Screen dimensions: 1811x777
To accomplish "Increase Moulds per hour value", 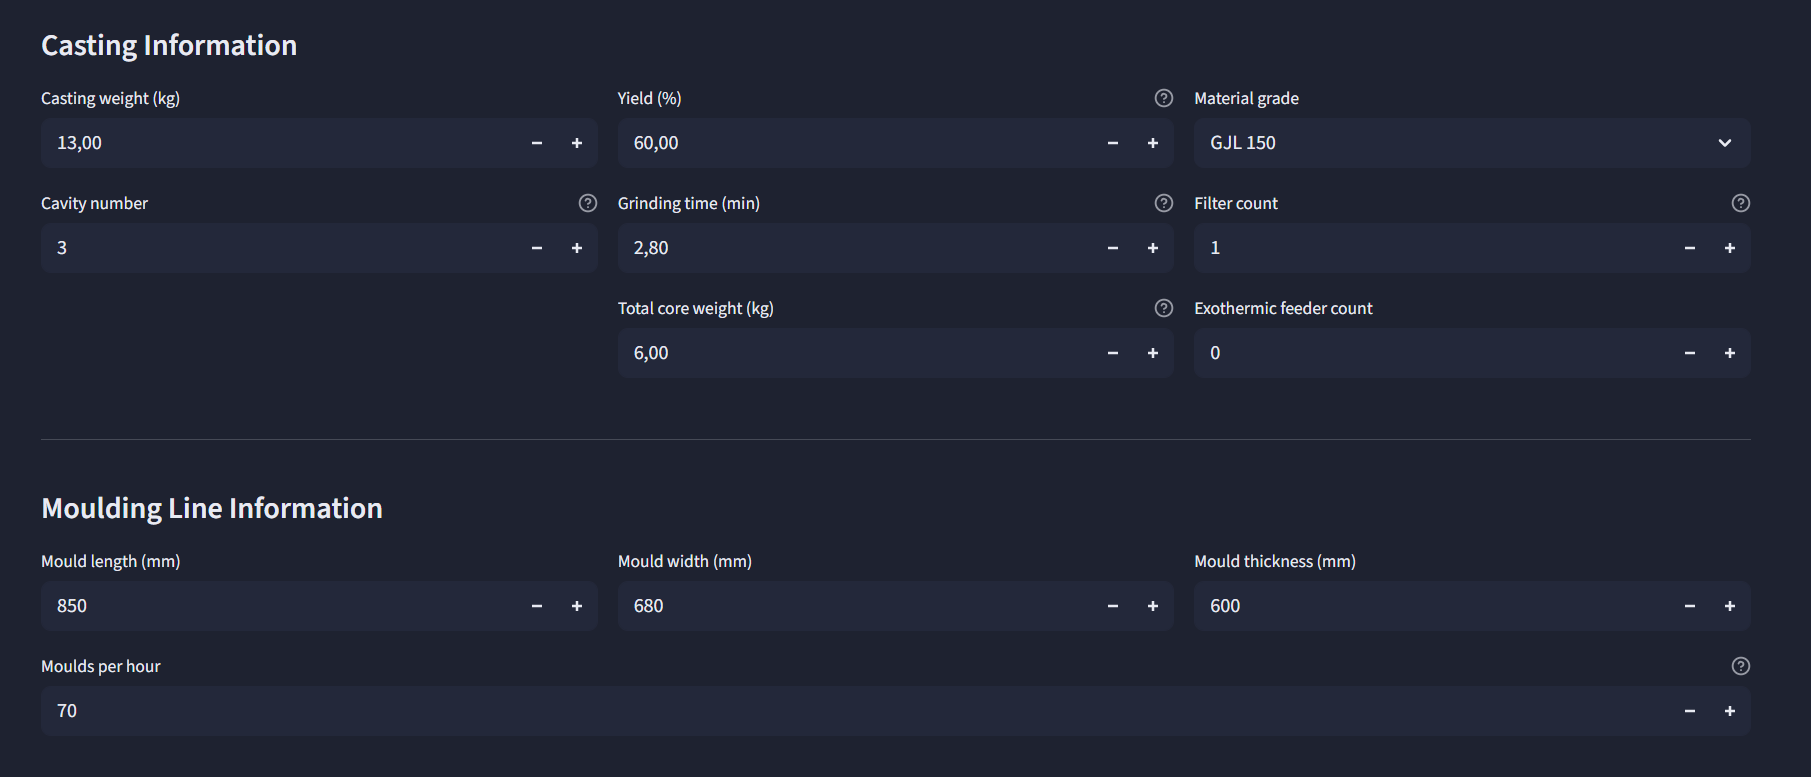I will pos(1730,711).
